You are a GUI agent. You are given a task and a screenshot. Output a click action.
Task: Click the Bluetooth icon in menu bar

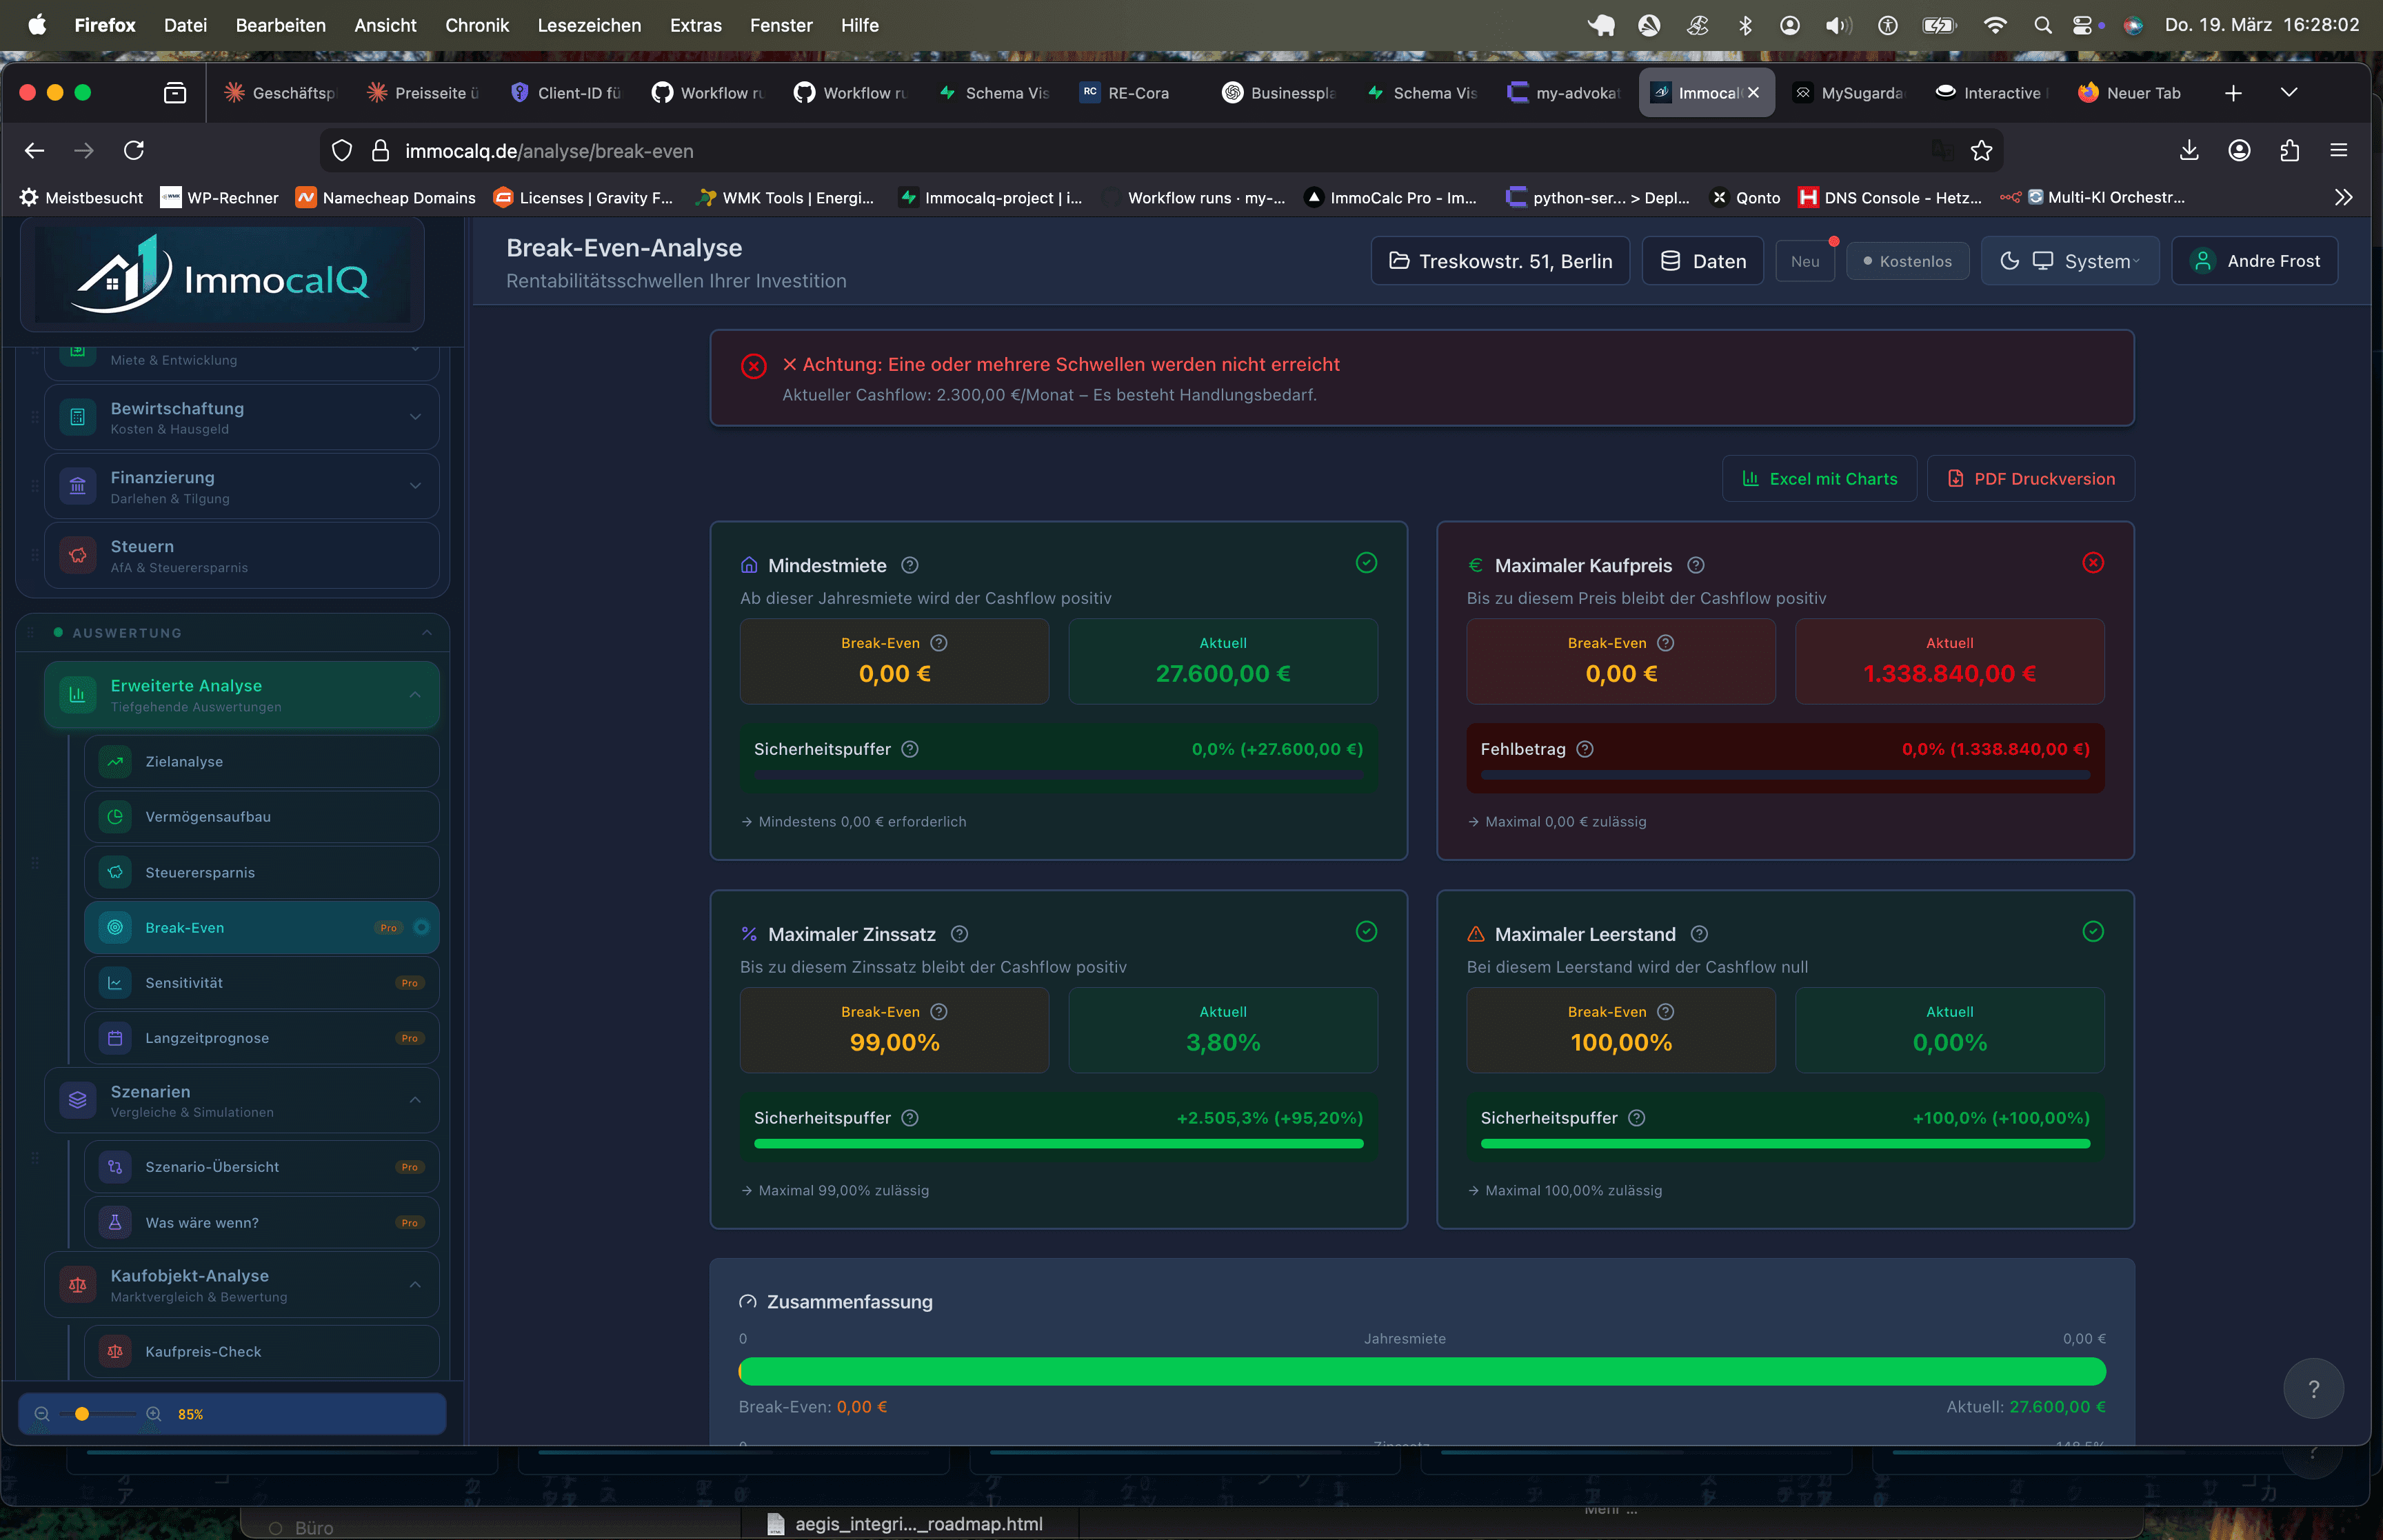tap(1745, 26)
